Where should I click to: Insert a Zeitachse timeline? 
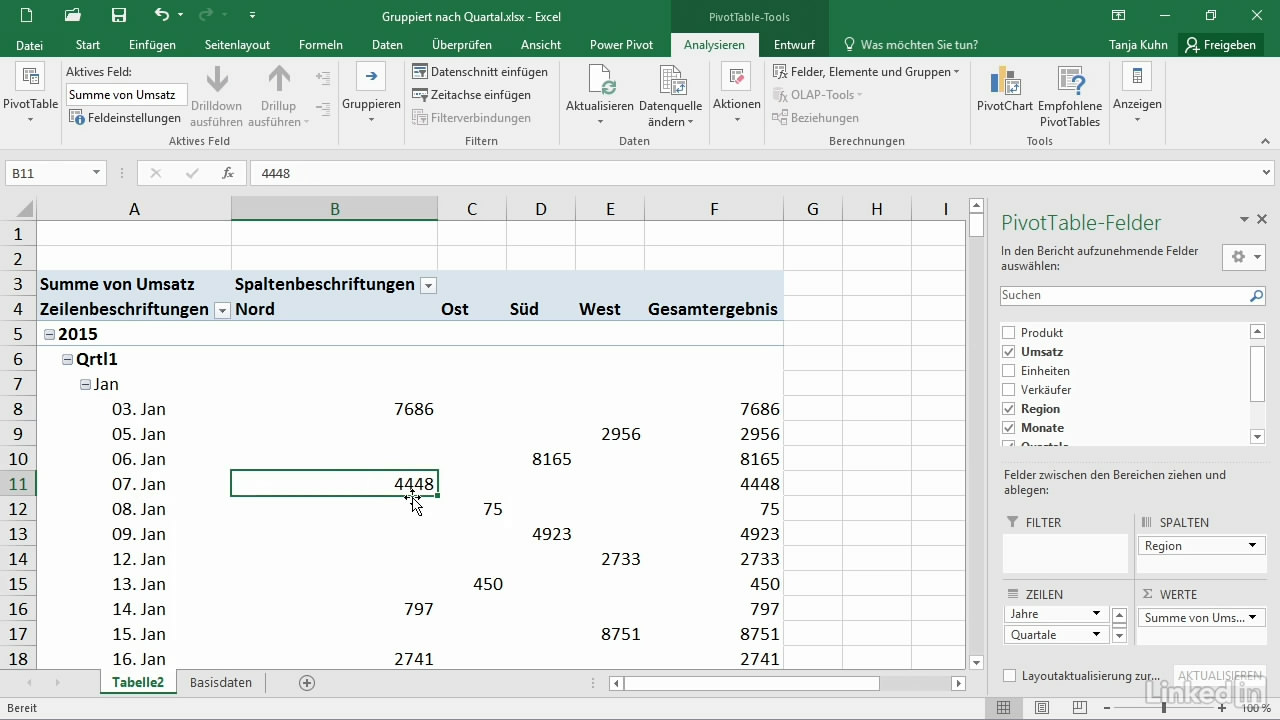(x=472, y=95)
